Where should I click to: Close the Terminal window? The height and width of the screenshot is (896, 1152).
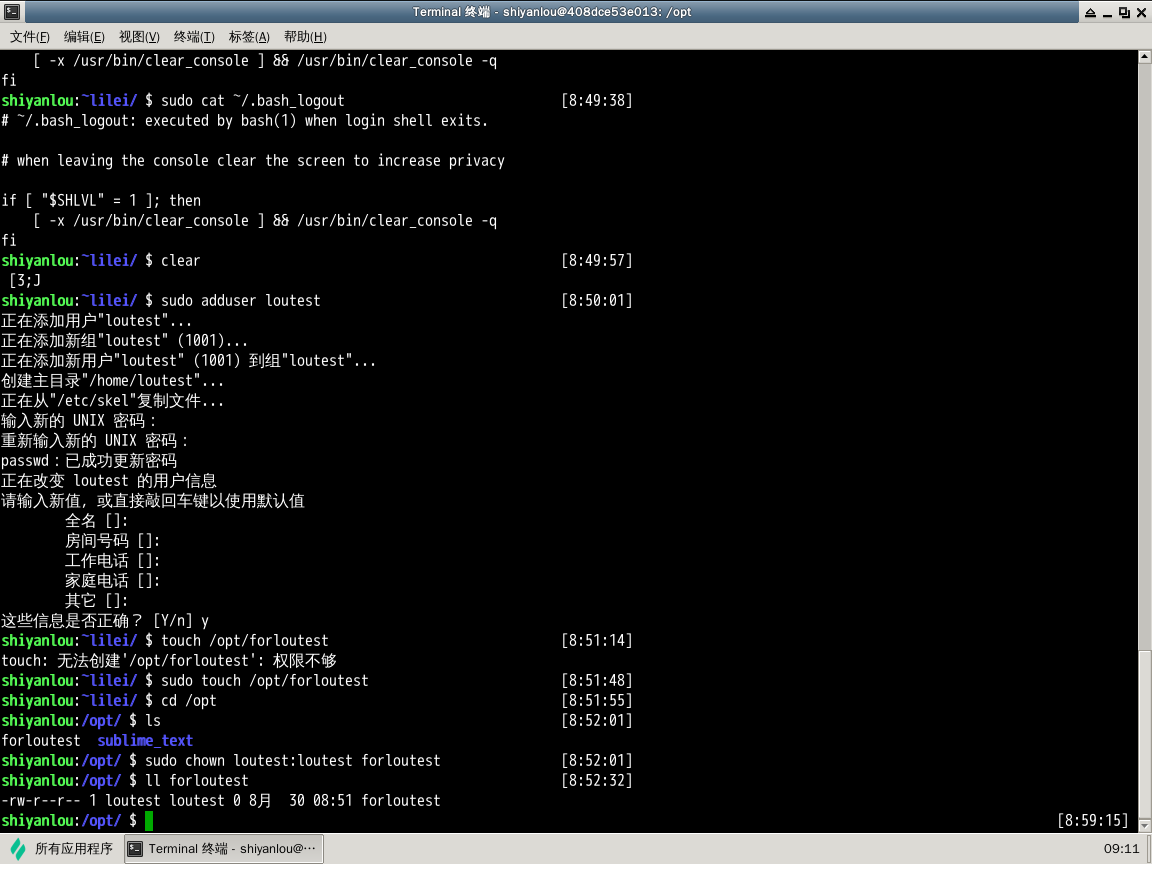tap(1141, 12)
